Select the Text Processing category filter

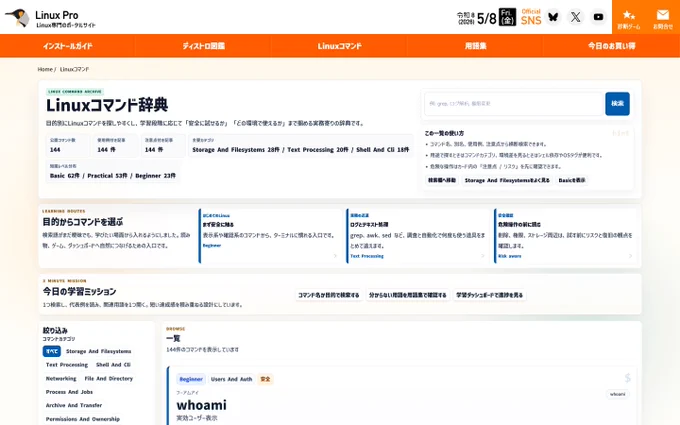click(67, 365)
